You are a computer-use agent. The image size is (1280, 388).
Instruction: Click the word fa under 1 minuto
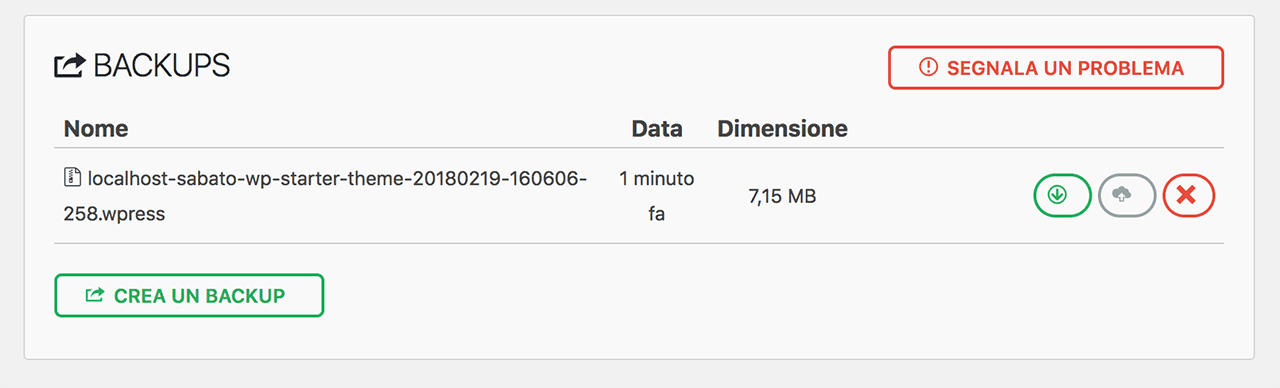pos(656,214)
